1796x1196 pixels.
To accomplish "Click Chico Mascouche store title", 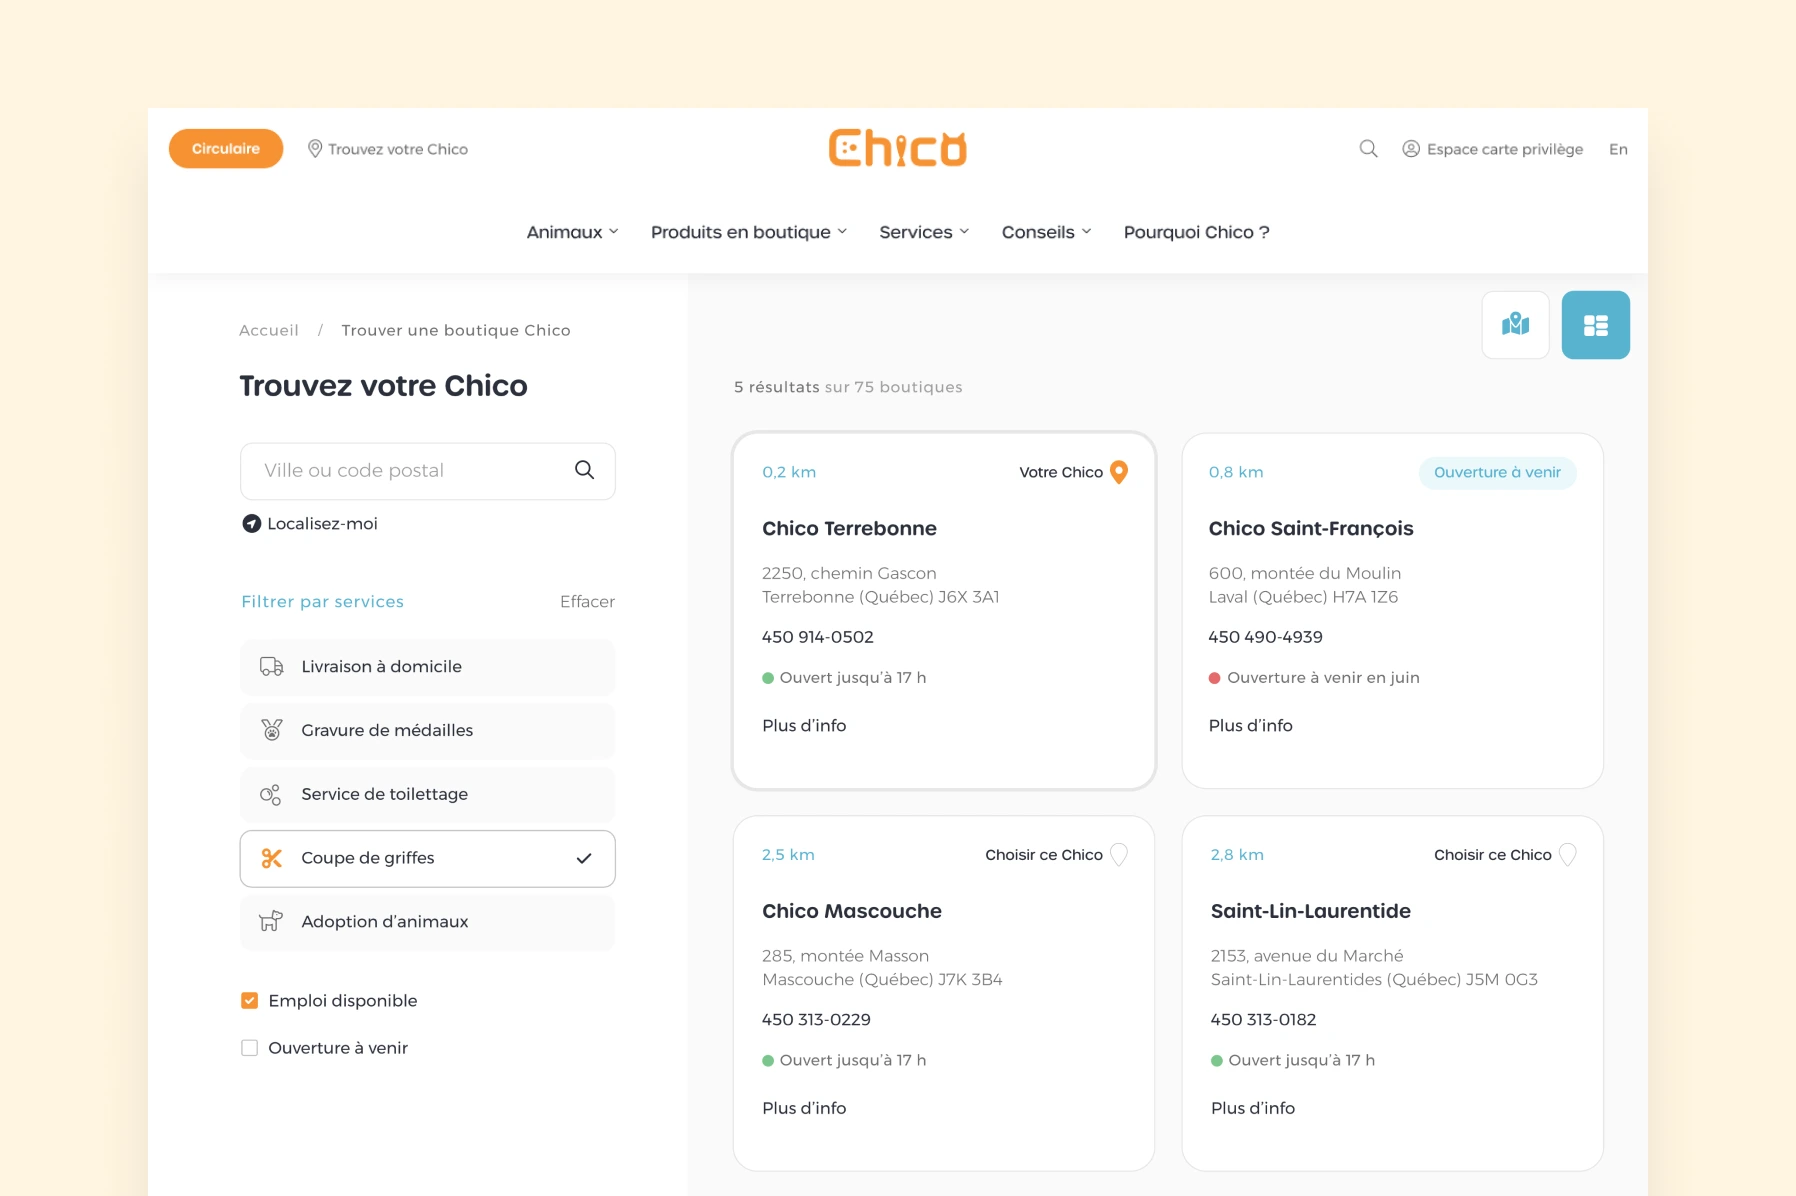I will [x=852, y=912].
